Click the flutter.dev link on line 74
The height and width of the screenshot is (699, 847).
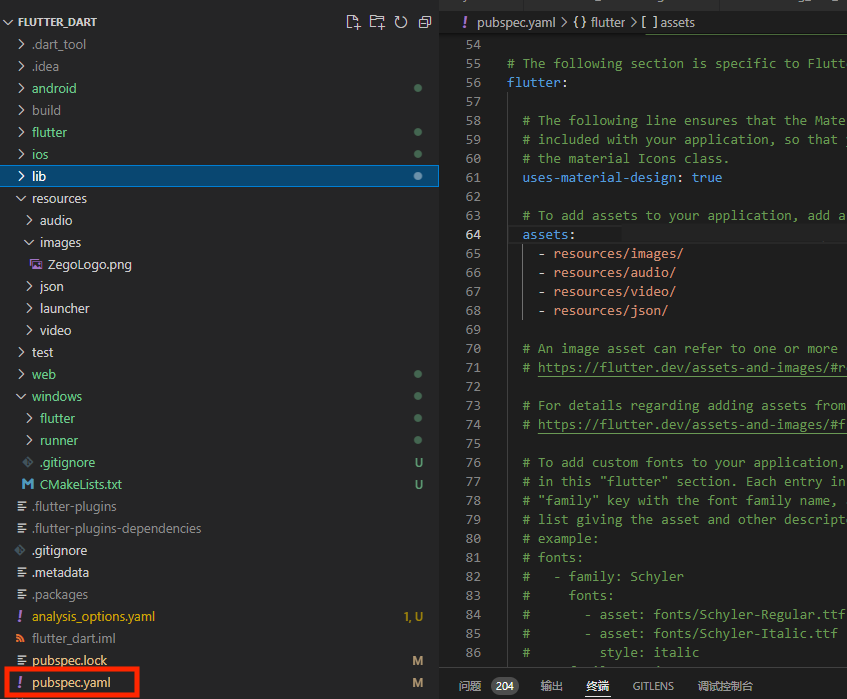coord(691,425)
